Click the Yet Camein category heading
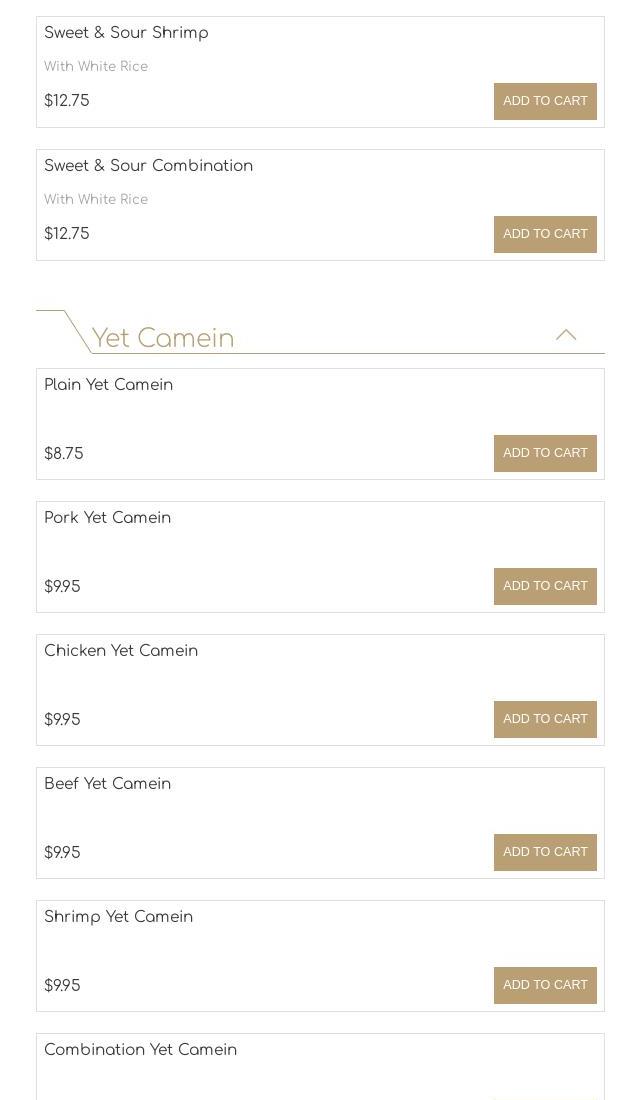The image size is (635, 1100). point(163,338)
